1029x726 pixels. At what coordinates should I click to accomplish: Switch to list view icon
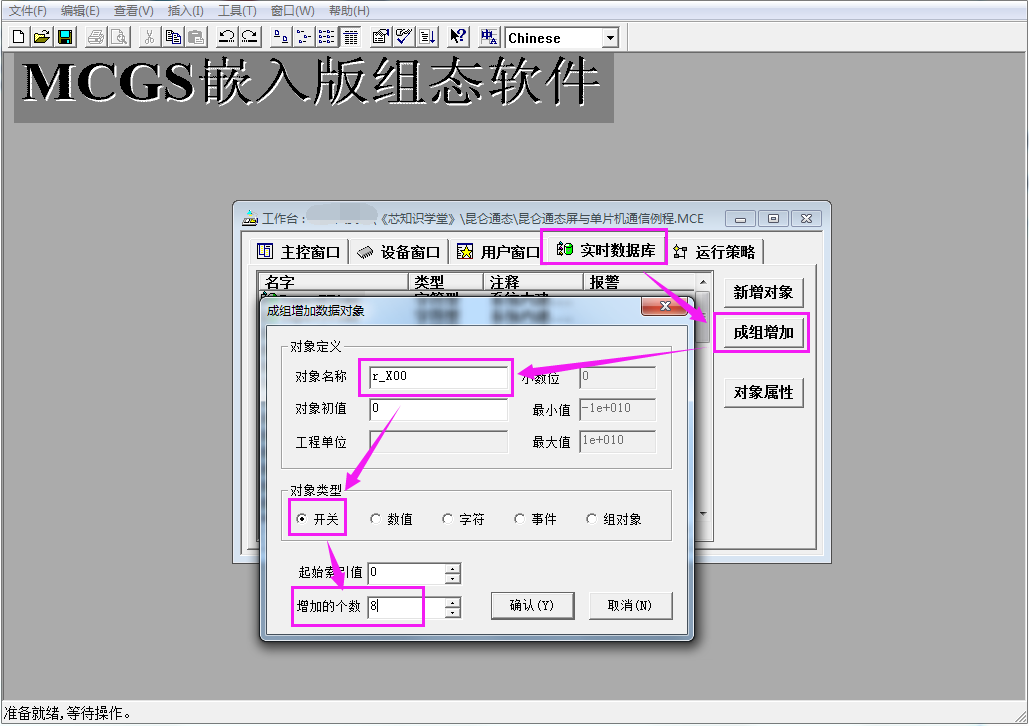[x=326, y=37]
